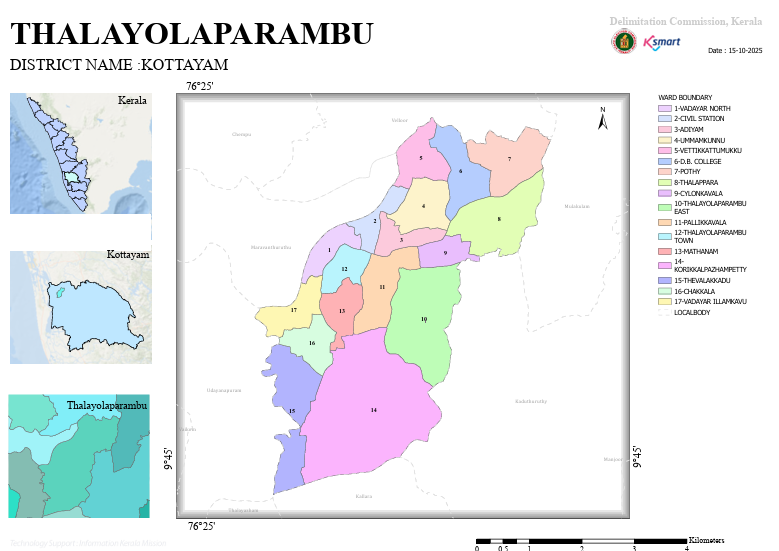779x551 pixels.
Task: Click the bottom 76°25' longitude label
Action: [201, 526]
